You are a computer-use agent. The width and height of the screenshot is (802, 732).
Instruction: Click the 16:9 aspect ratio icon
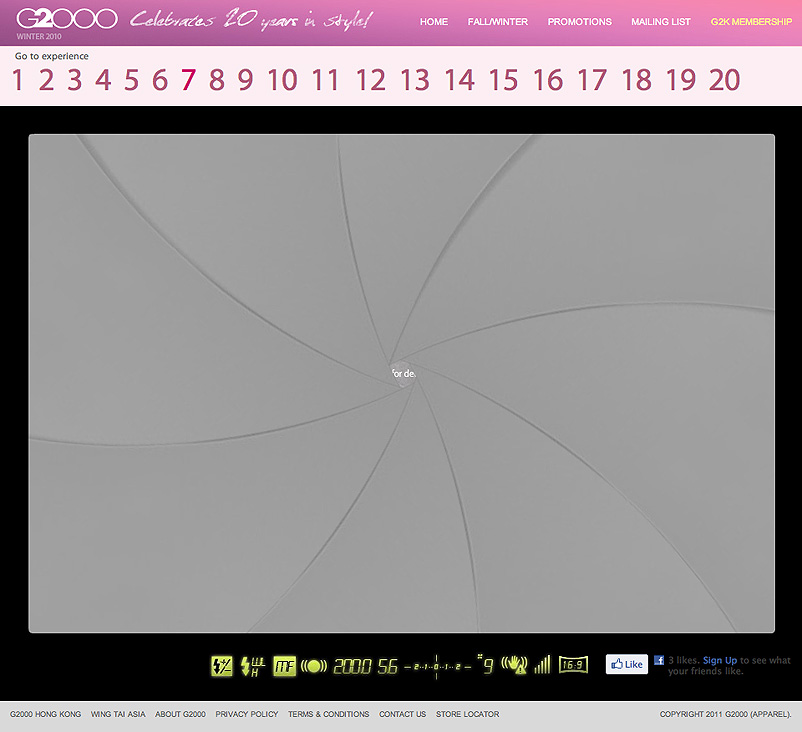[x=573, y=664]
